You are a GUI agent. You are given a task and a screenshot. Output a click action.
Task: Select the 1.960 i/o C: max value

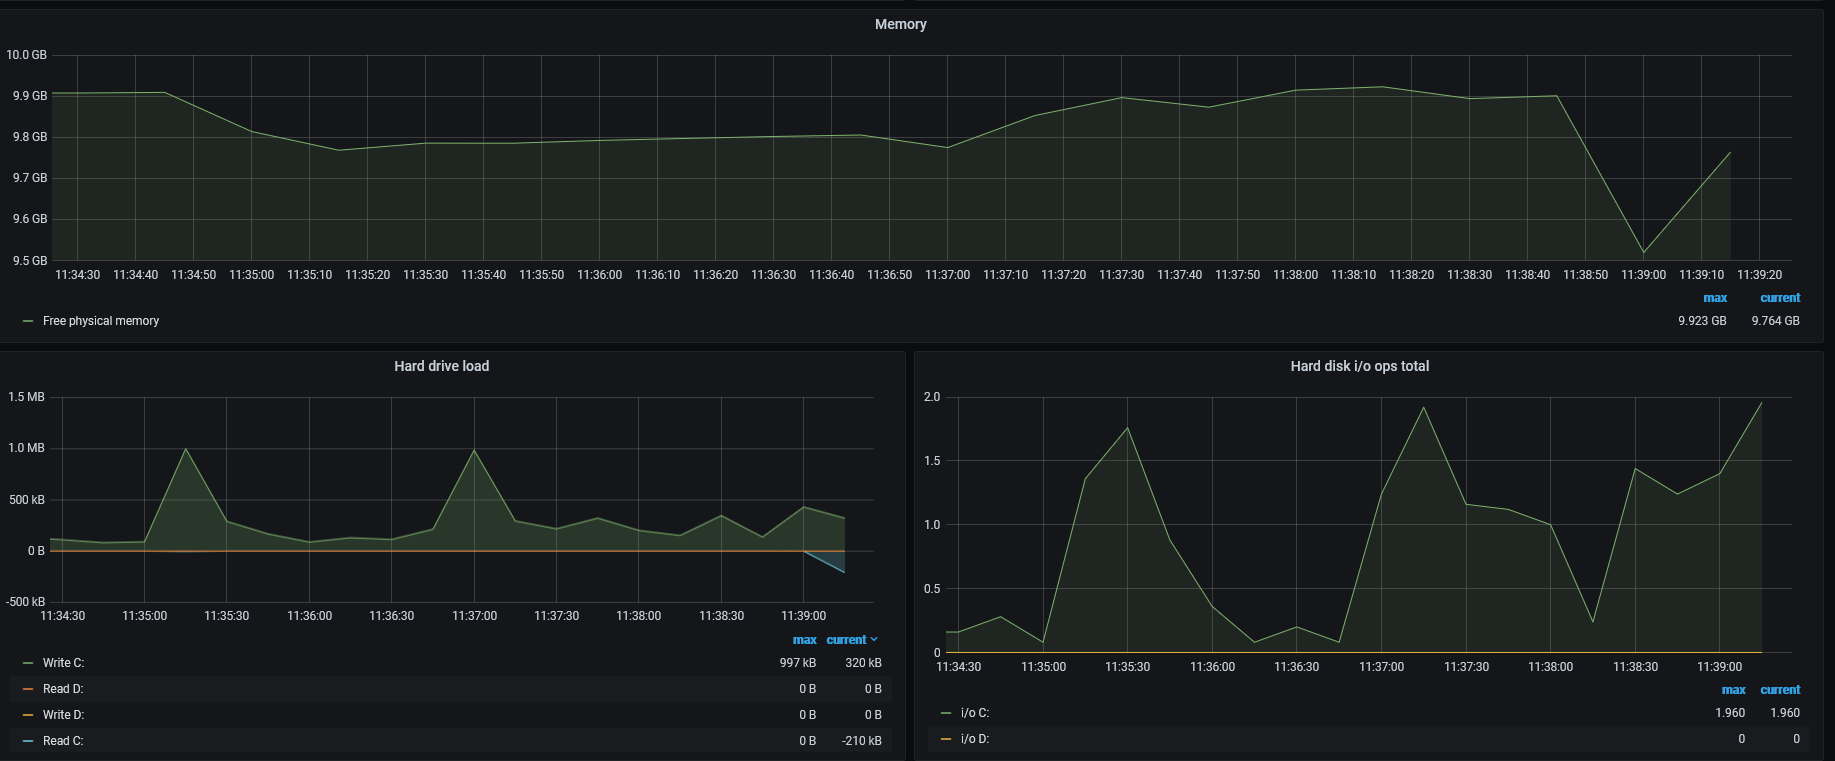pos(1730,713)
